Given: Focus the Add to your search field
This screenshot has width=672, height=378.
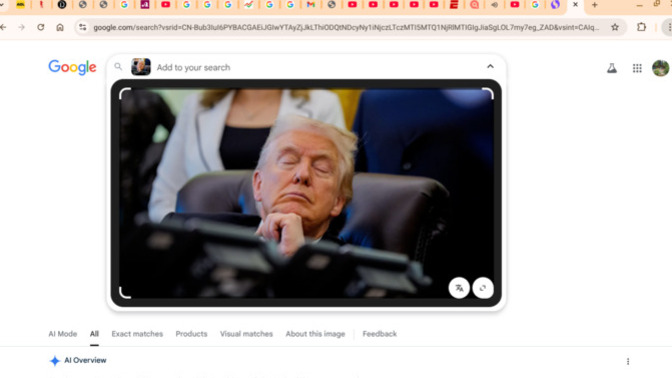Looking at the screenshot, I should tap(193, 67).
